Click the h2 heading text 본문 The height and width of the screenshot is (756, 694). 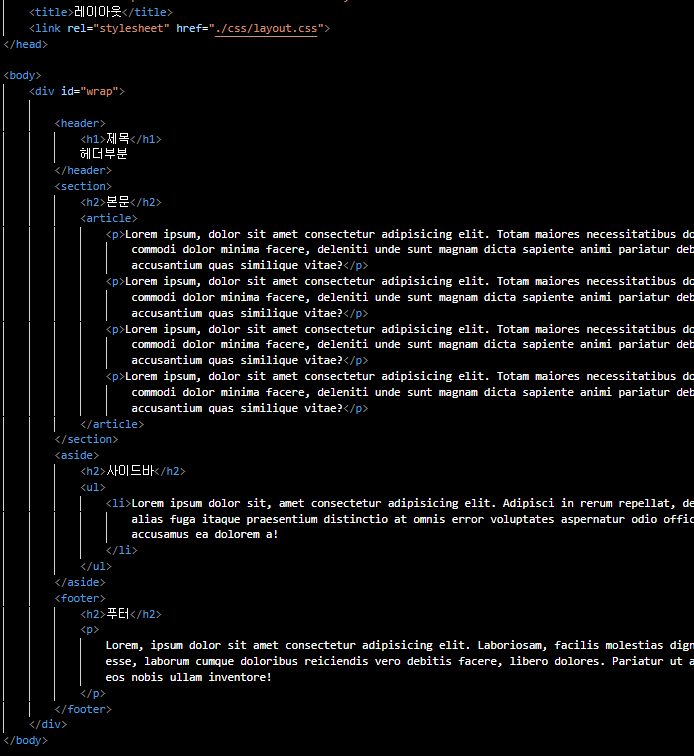[x=118, y=202]
